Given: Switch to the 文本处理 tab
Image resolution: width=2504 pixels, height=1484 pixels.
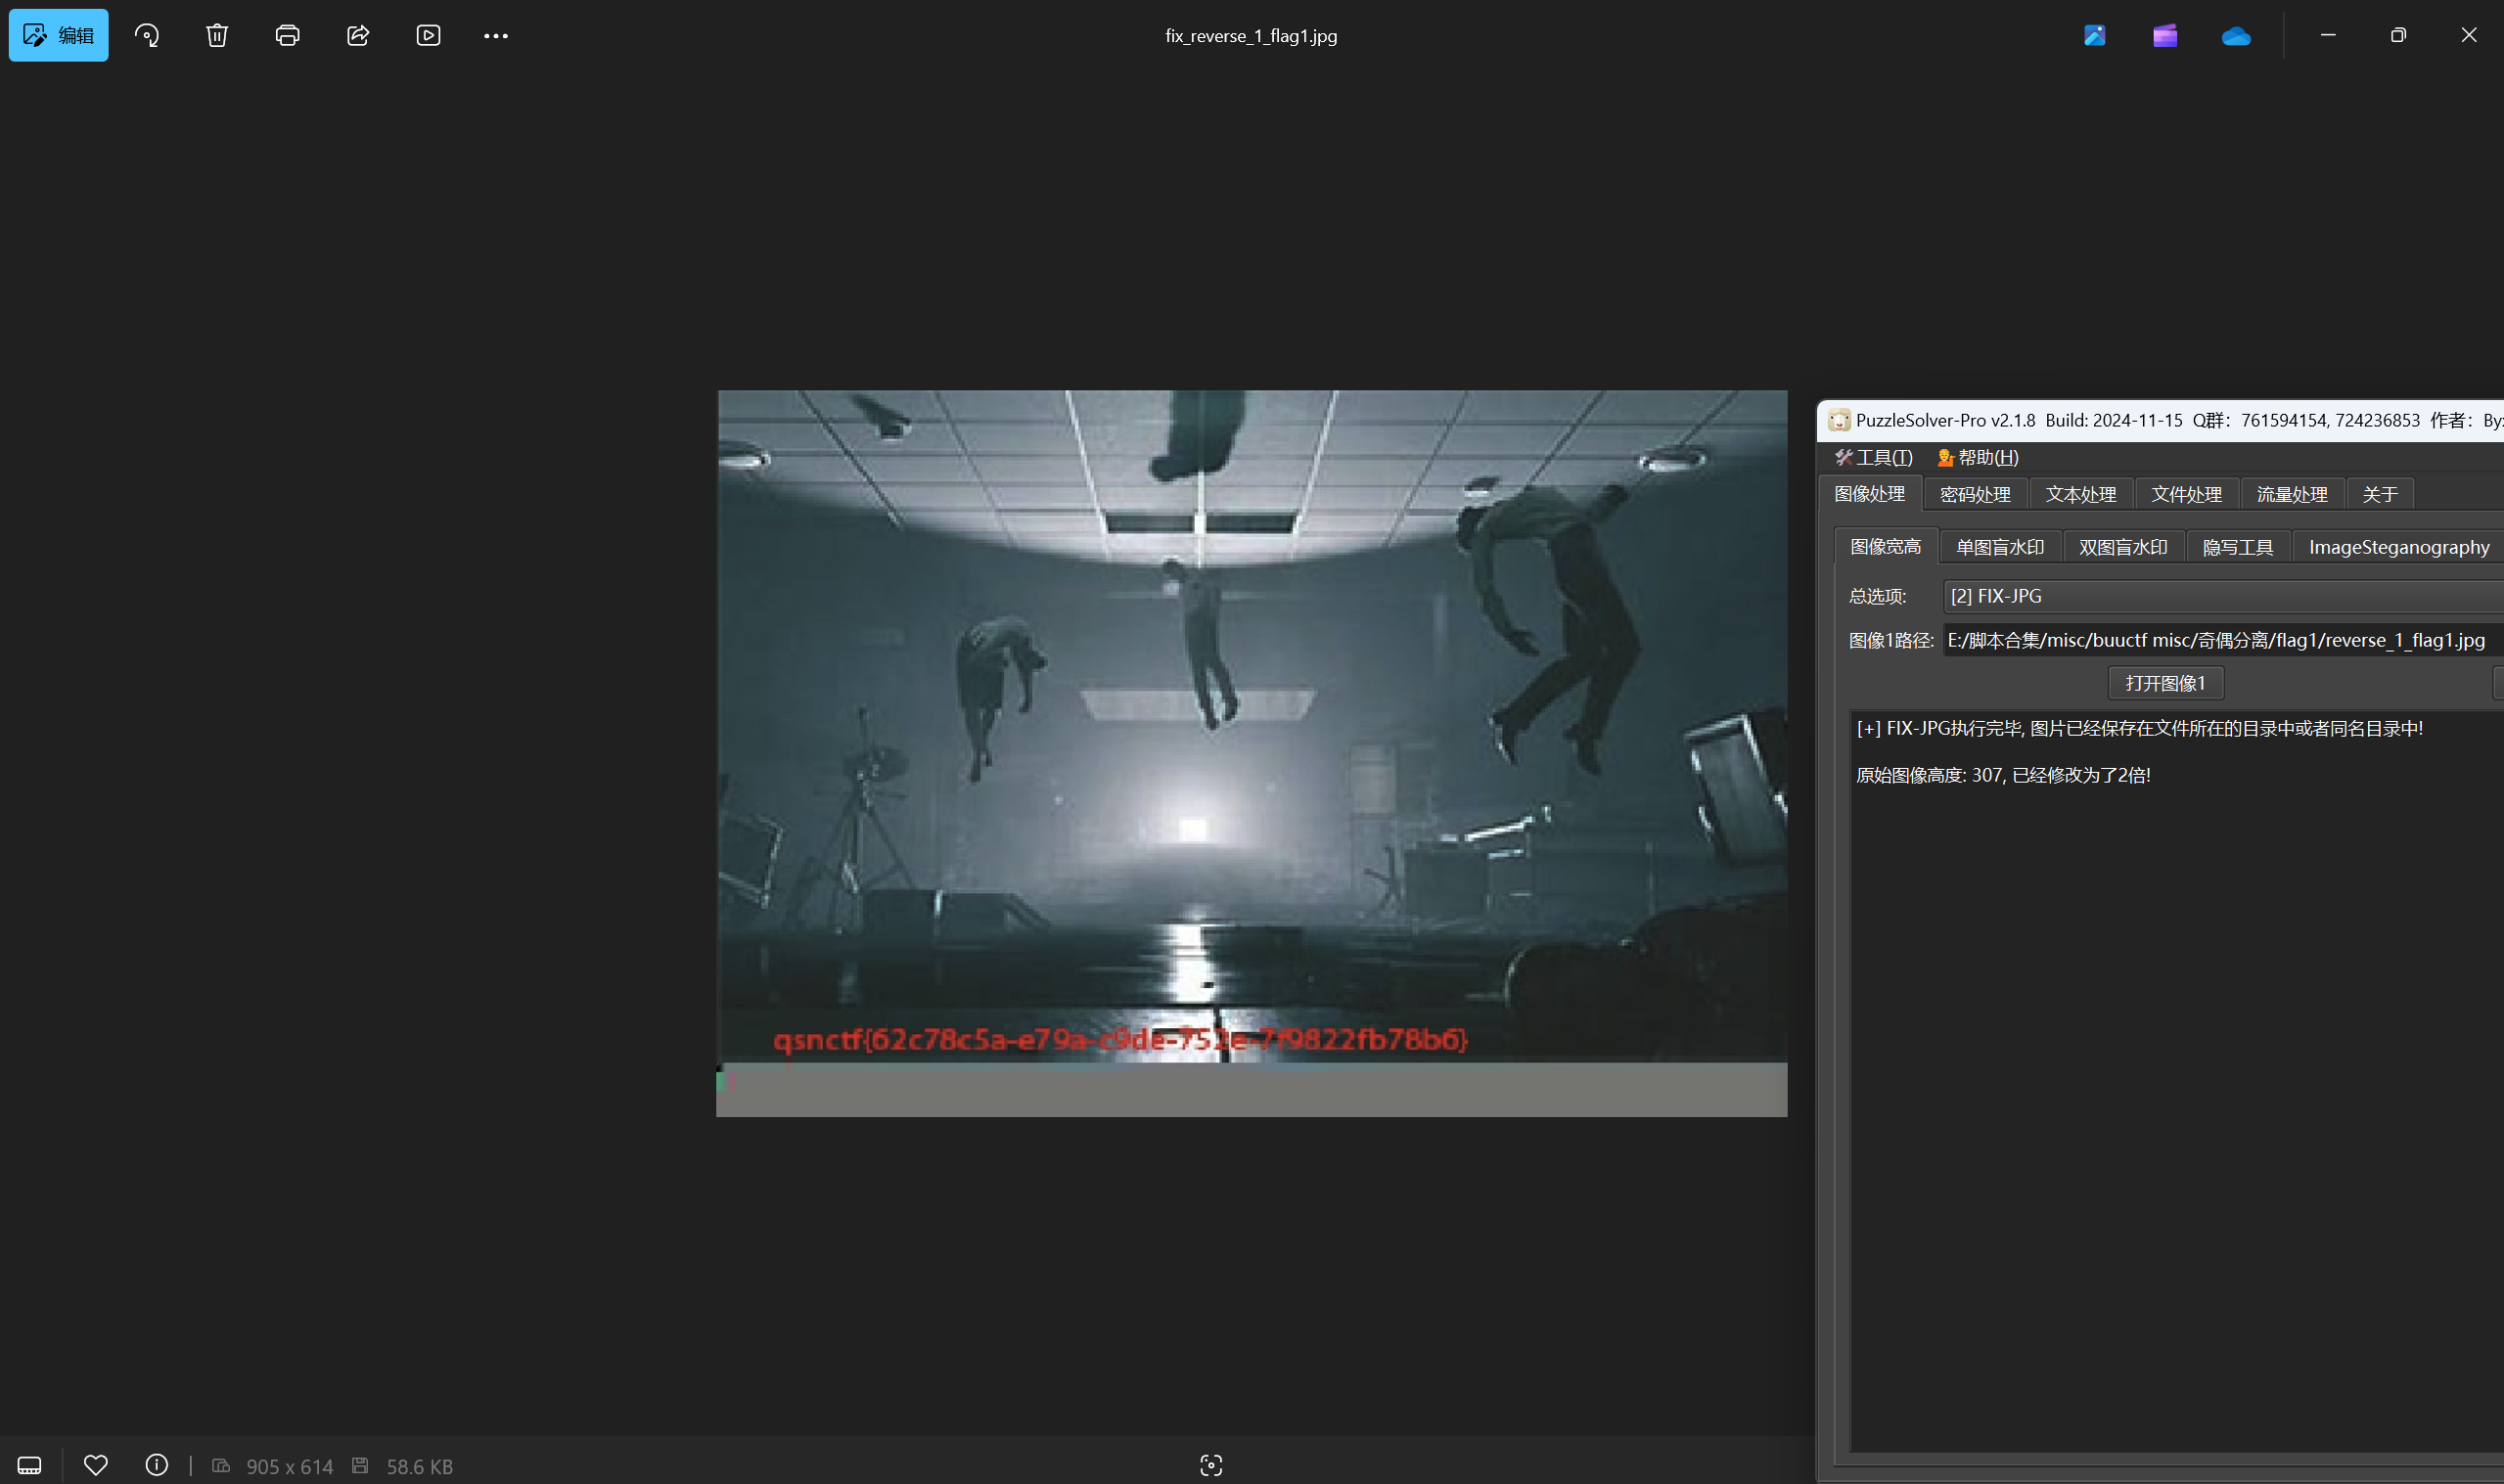Looking at the screenshot, I should pos(2081,494).
